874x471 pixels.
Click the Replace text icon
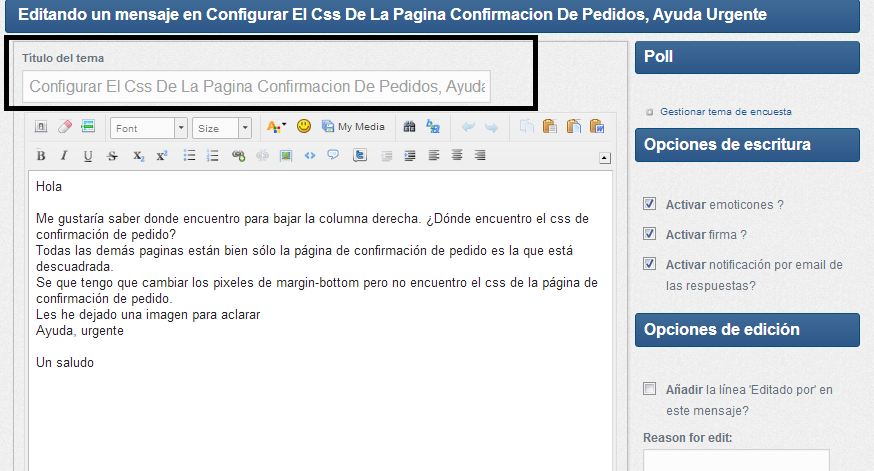[433, 127]
